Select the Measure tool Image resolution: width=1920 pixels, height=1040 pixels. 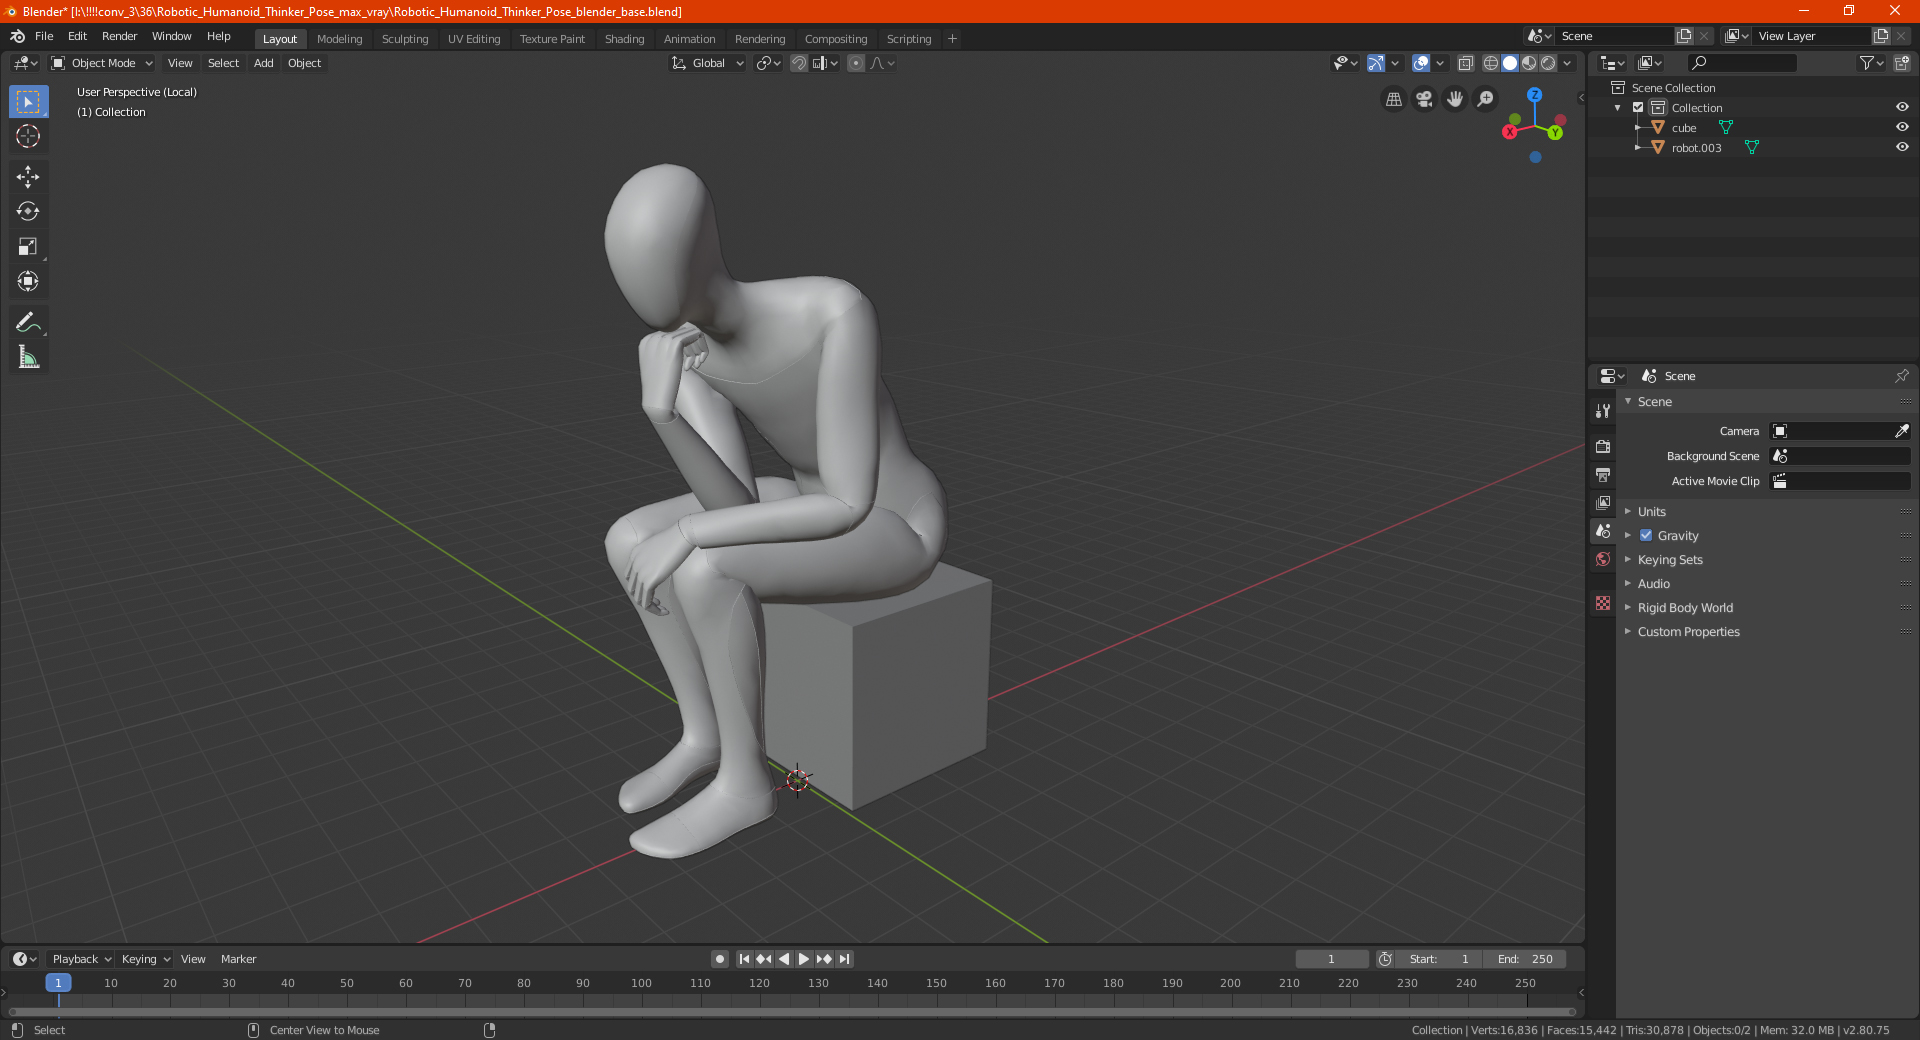28,357
